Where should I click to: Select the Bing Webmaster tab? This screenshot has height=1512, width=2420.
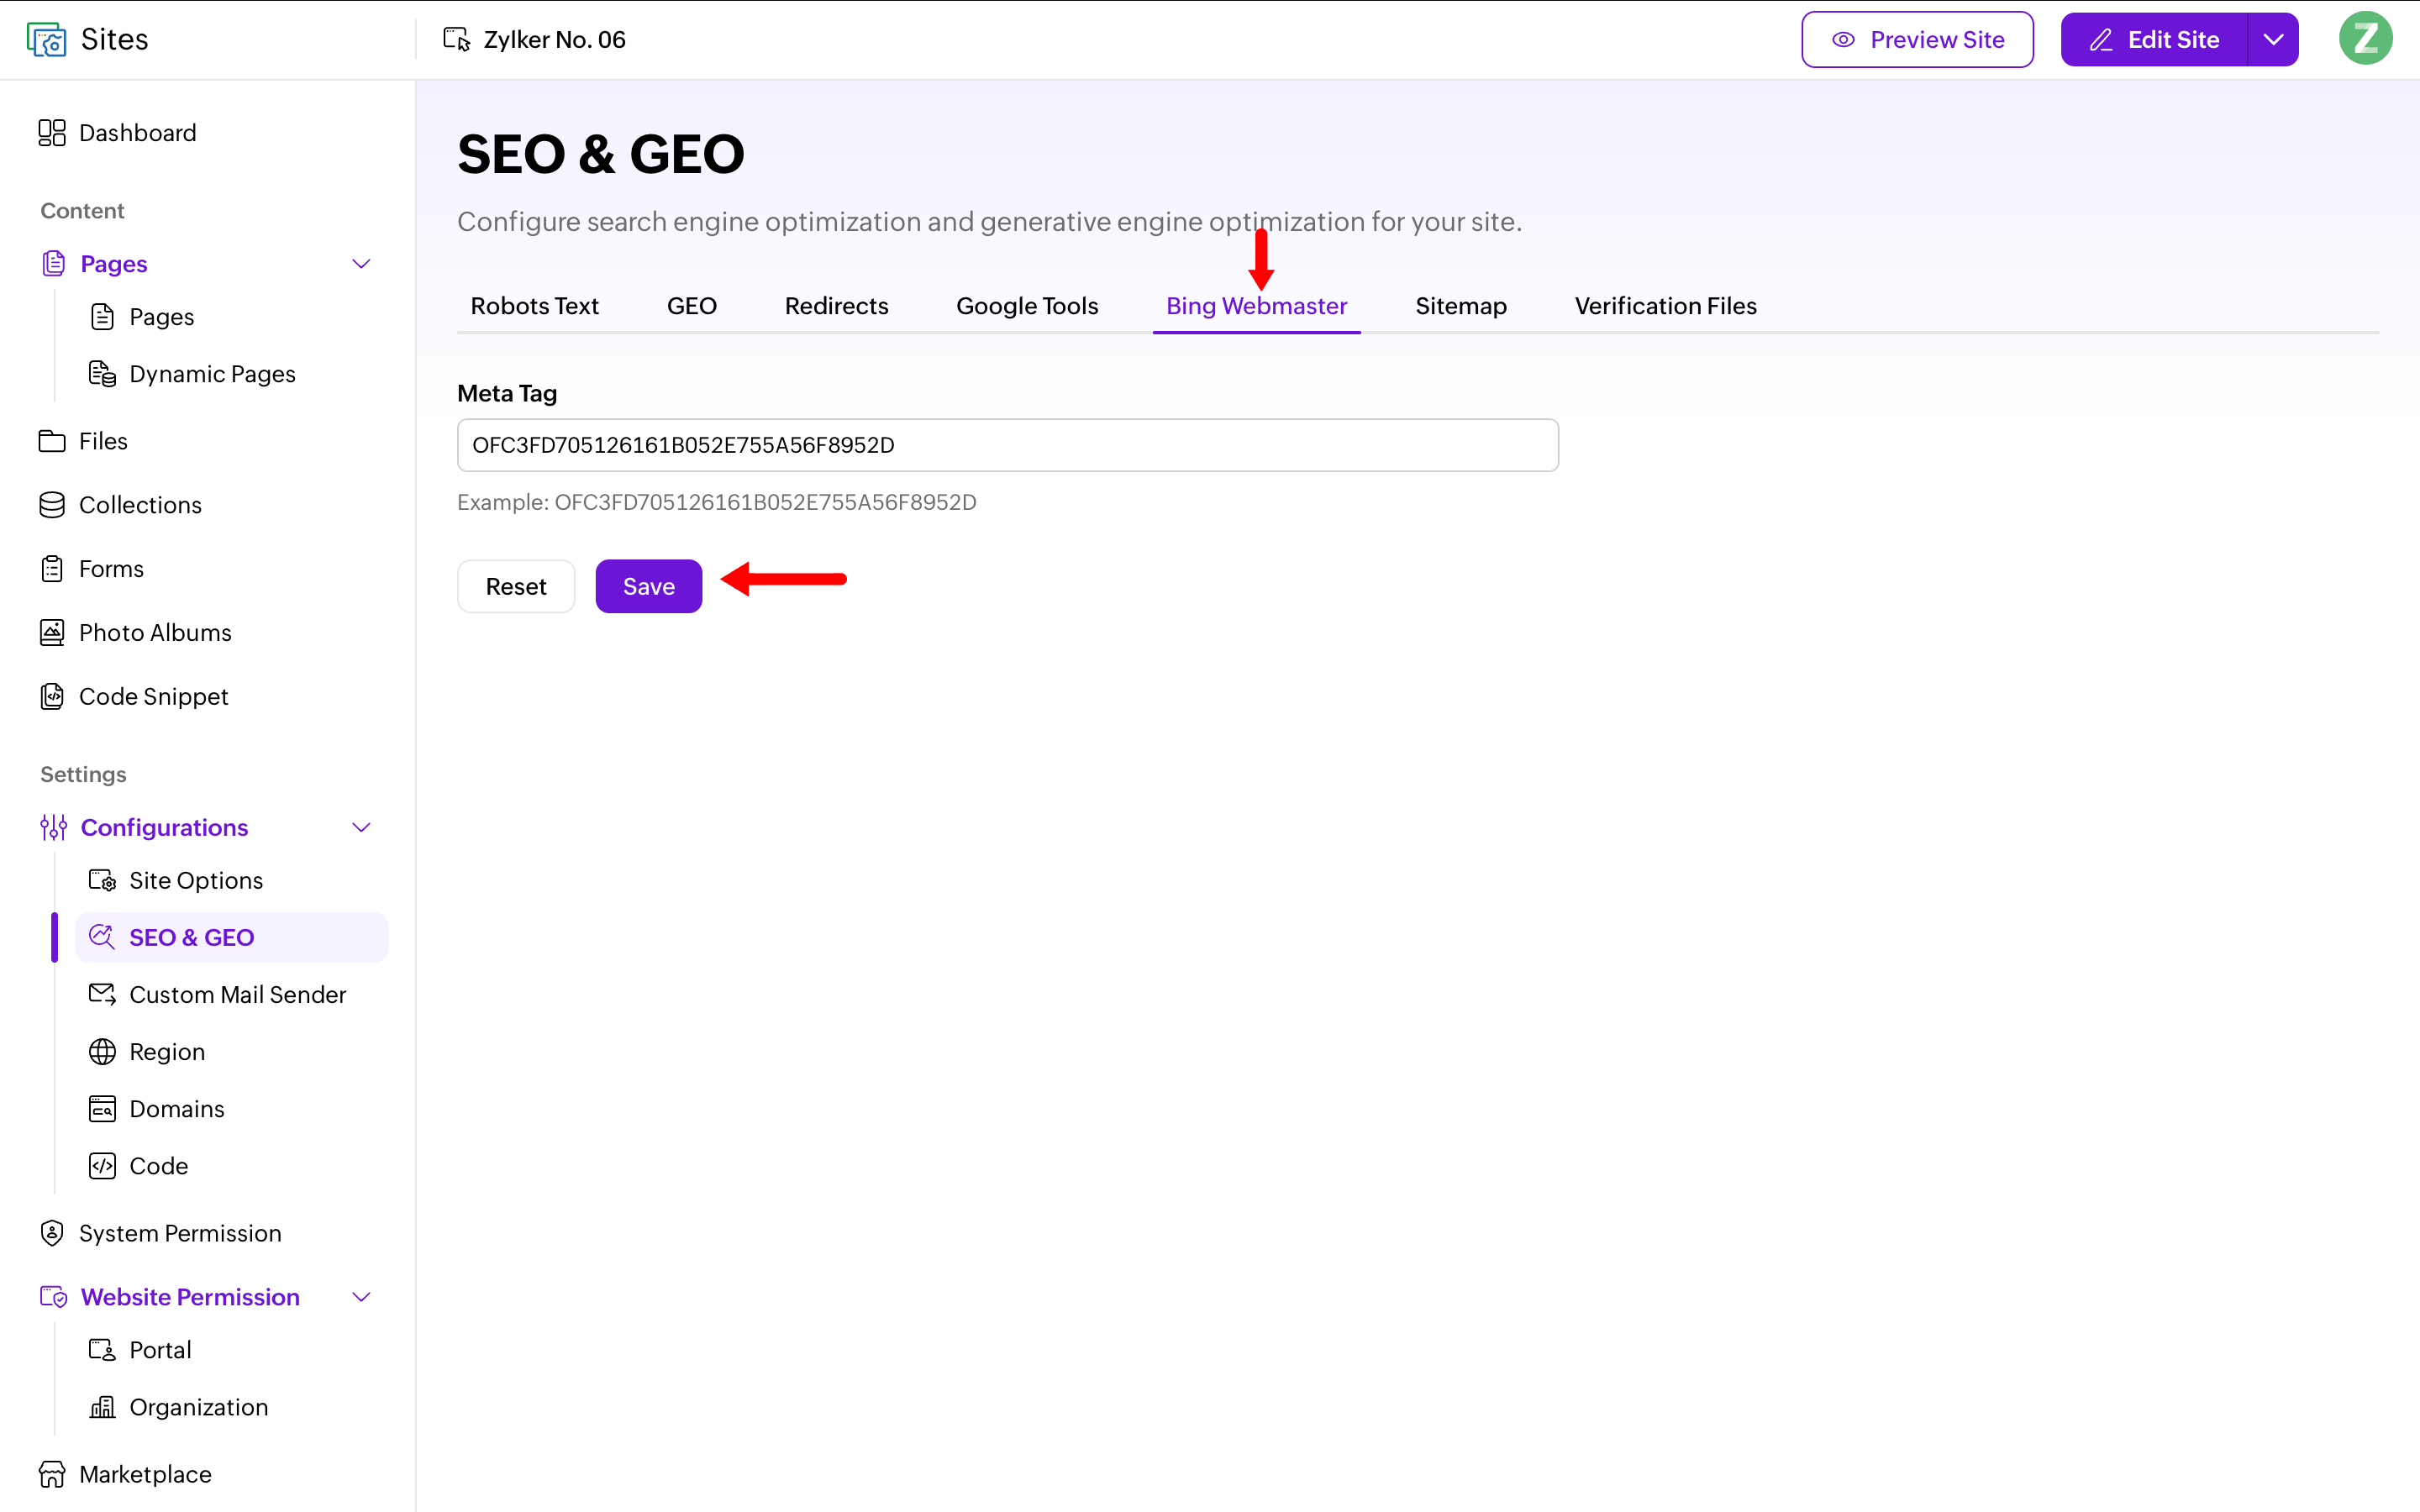1257,306
